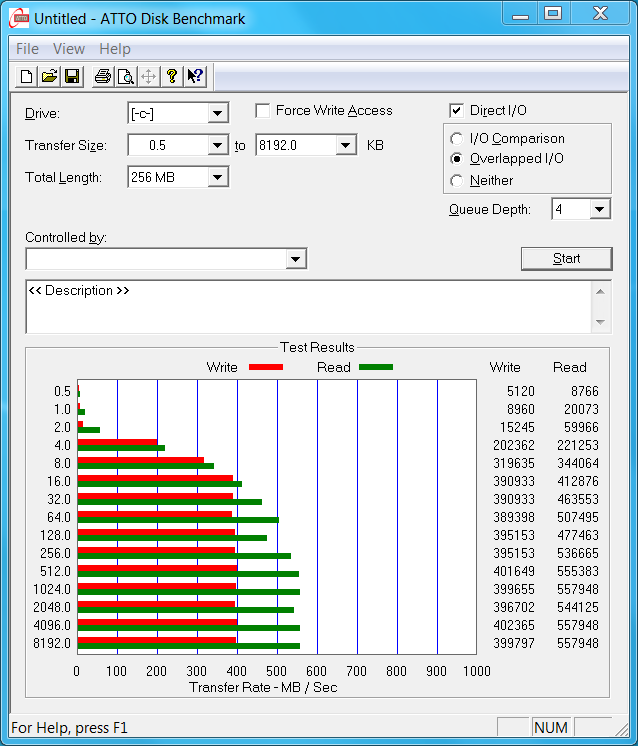Viewport: 638px width, 746px height.
Task: Click the context help arrow-question icon
Action: coord(195,76)
